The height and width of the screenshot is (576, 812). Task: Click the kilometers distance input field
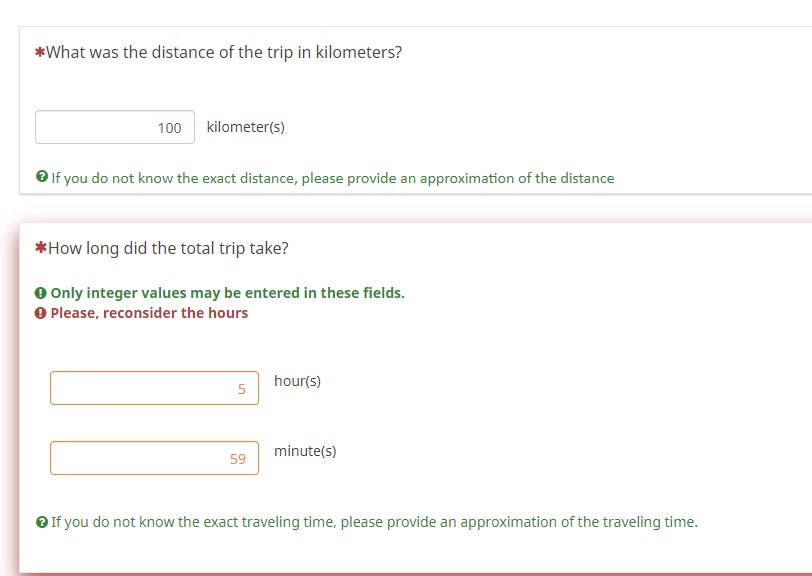coord(114,127)
